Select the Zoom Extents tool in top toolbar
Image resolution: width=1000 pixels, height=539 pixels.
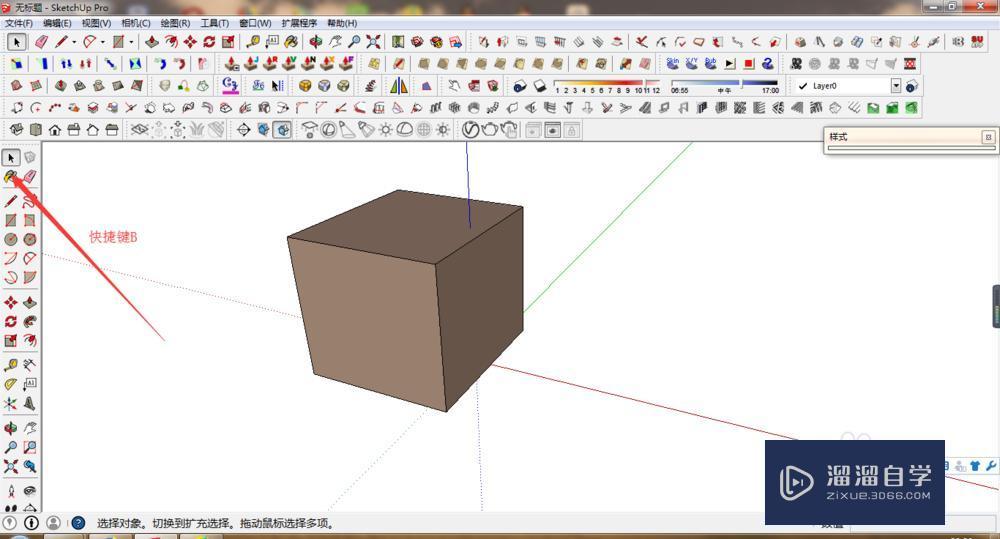coord(373,42)
